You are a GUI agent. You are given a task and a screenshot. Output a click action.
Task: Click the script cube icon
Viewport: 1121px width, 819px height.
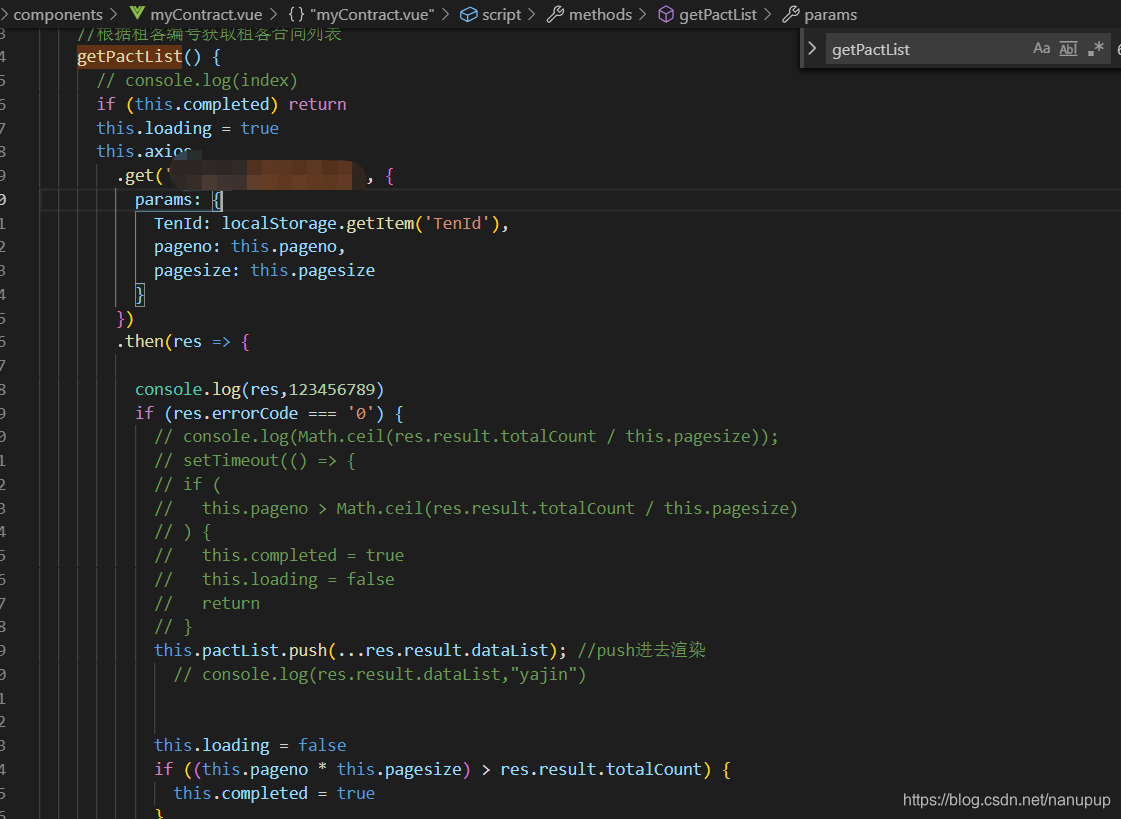(469, 14)
